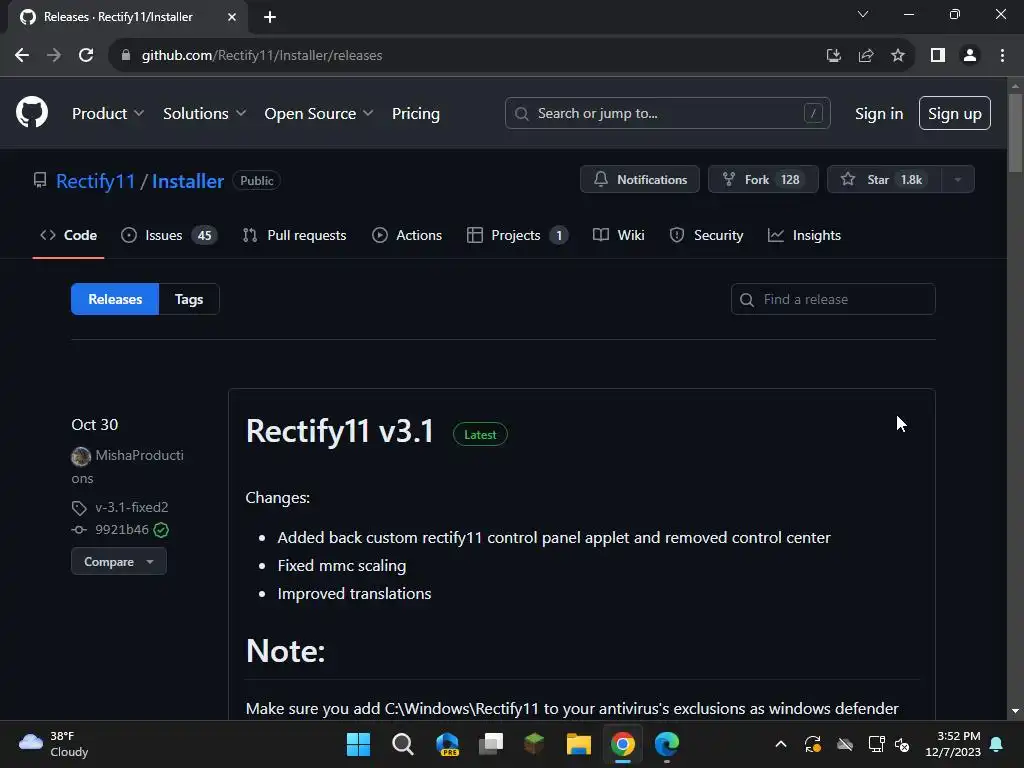Viewport: 1024px width, 768px height.
Task: Open the notification bell in the taskbar
Action: [997, 744]
